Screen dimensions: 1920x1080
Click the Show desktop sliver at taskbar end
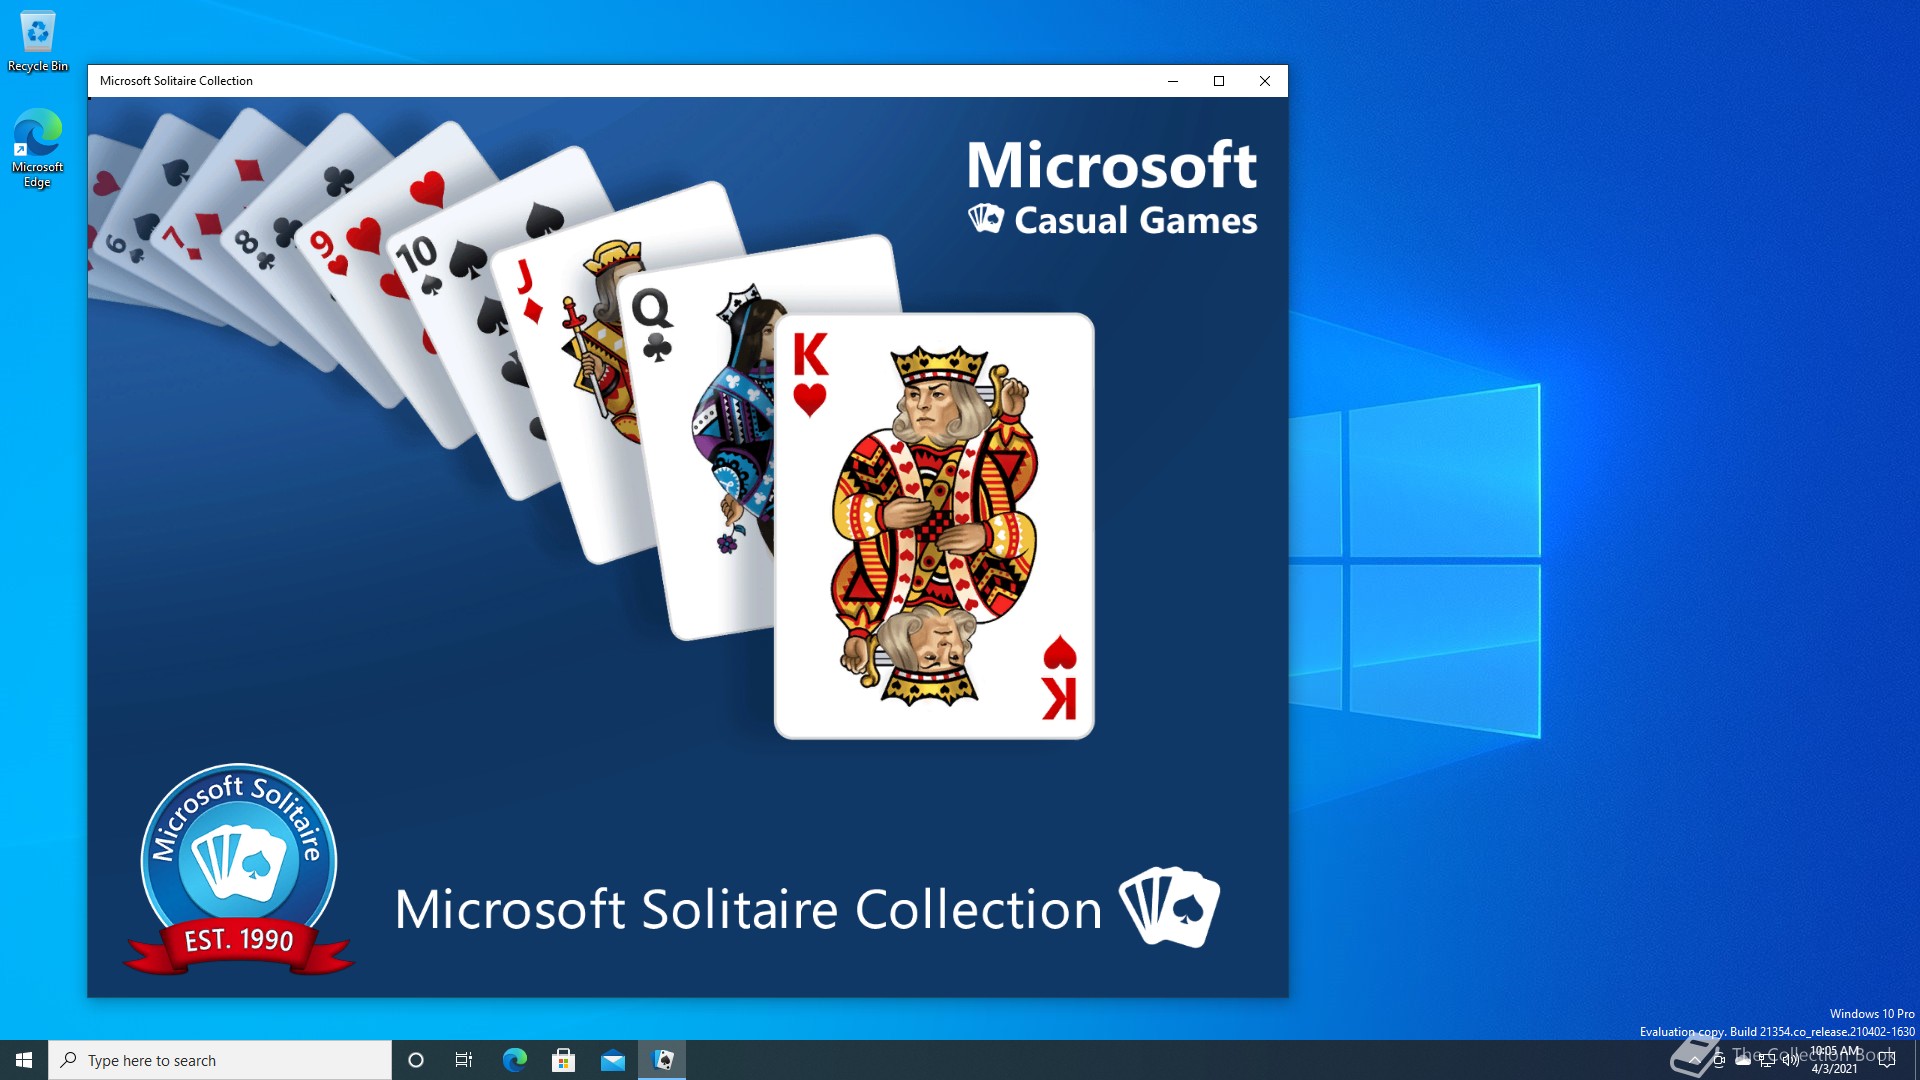[x=1916, y=1060]
